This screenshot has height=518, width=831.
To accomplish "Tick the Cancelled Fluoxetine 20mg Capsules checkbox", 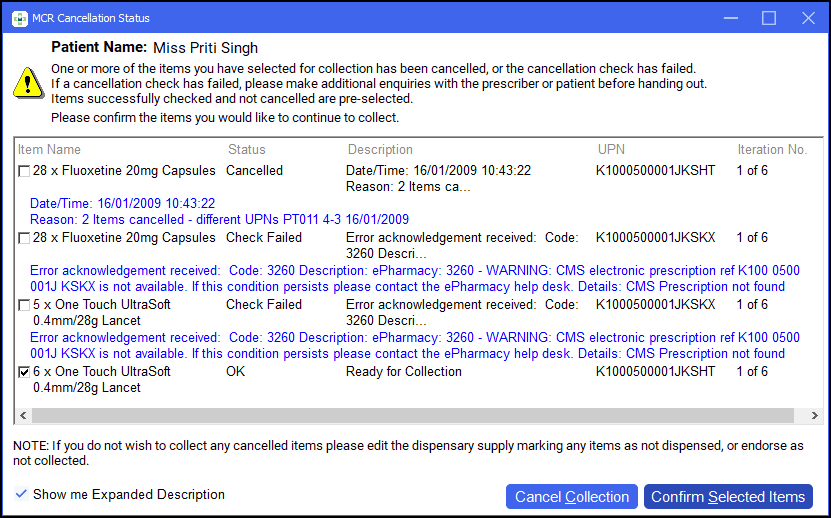I will coord(24,171).
